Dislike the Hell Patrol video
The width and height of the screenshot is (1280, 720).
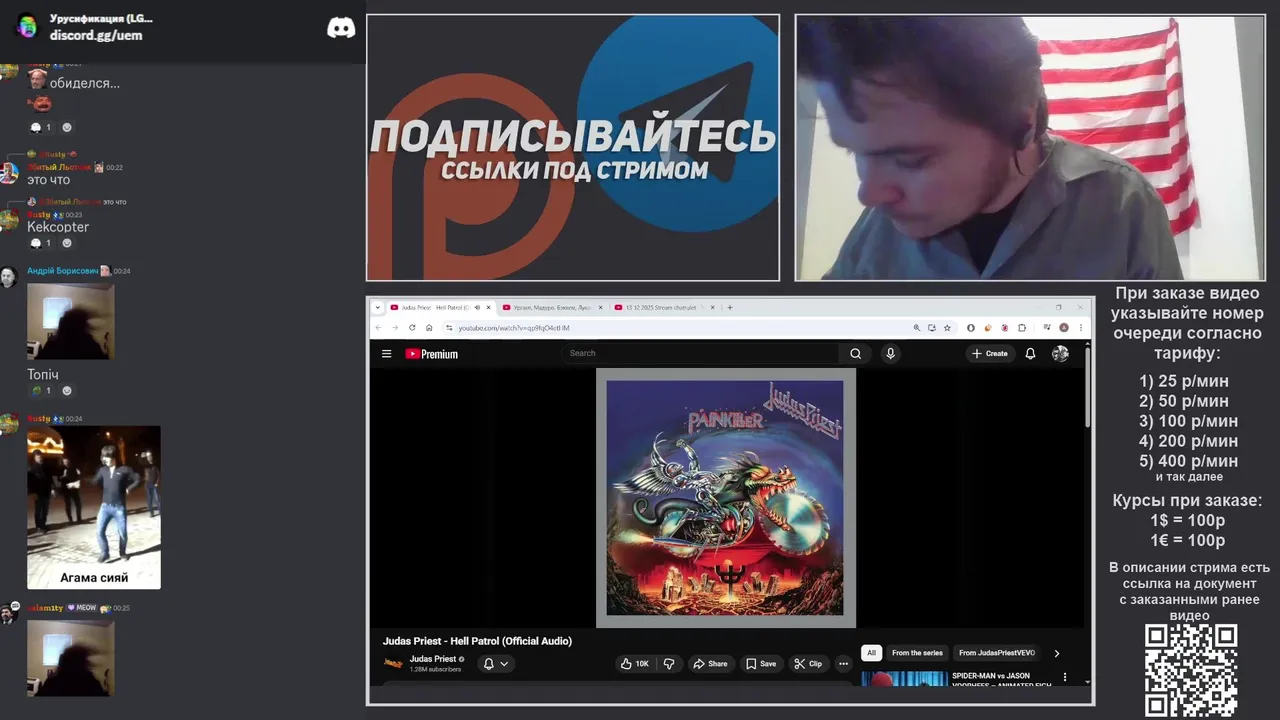tap(669, 663)
